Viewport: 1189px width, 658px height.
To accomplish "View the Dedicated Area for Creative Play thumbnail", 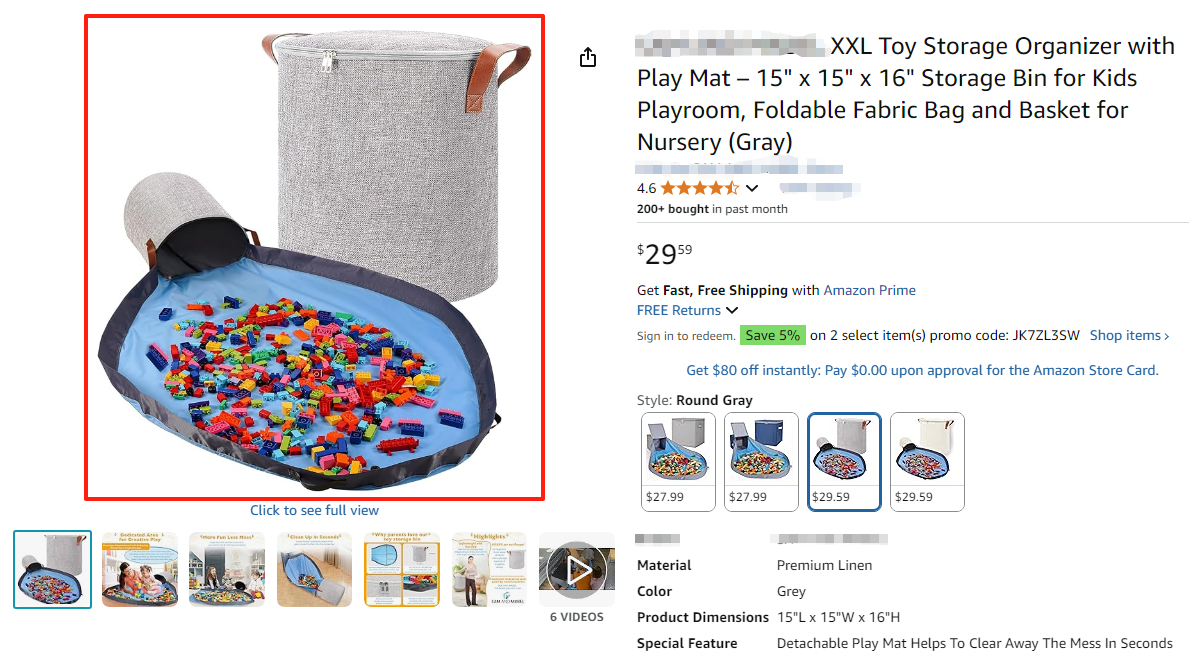I will point(140,569).
